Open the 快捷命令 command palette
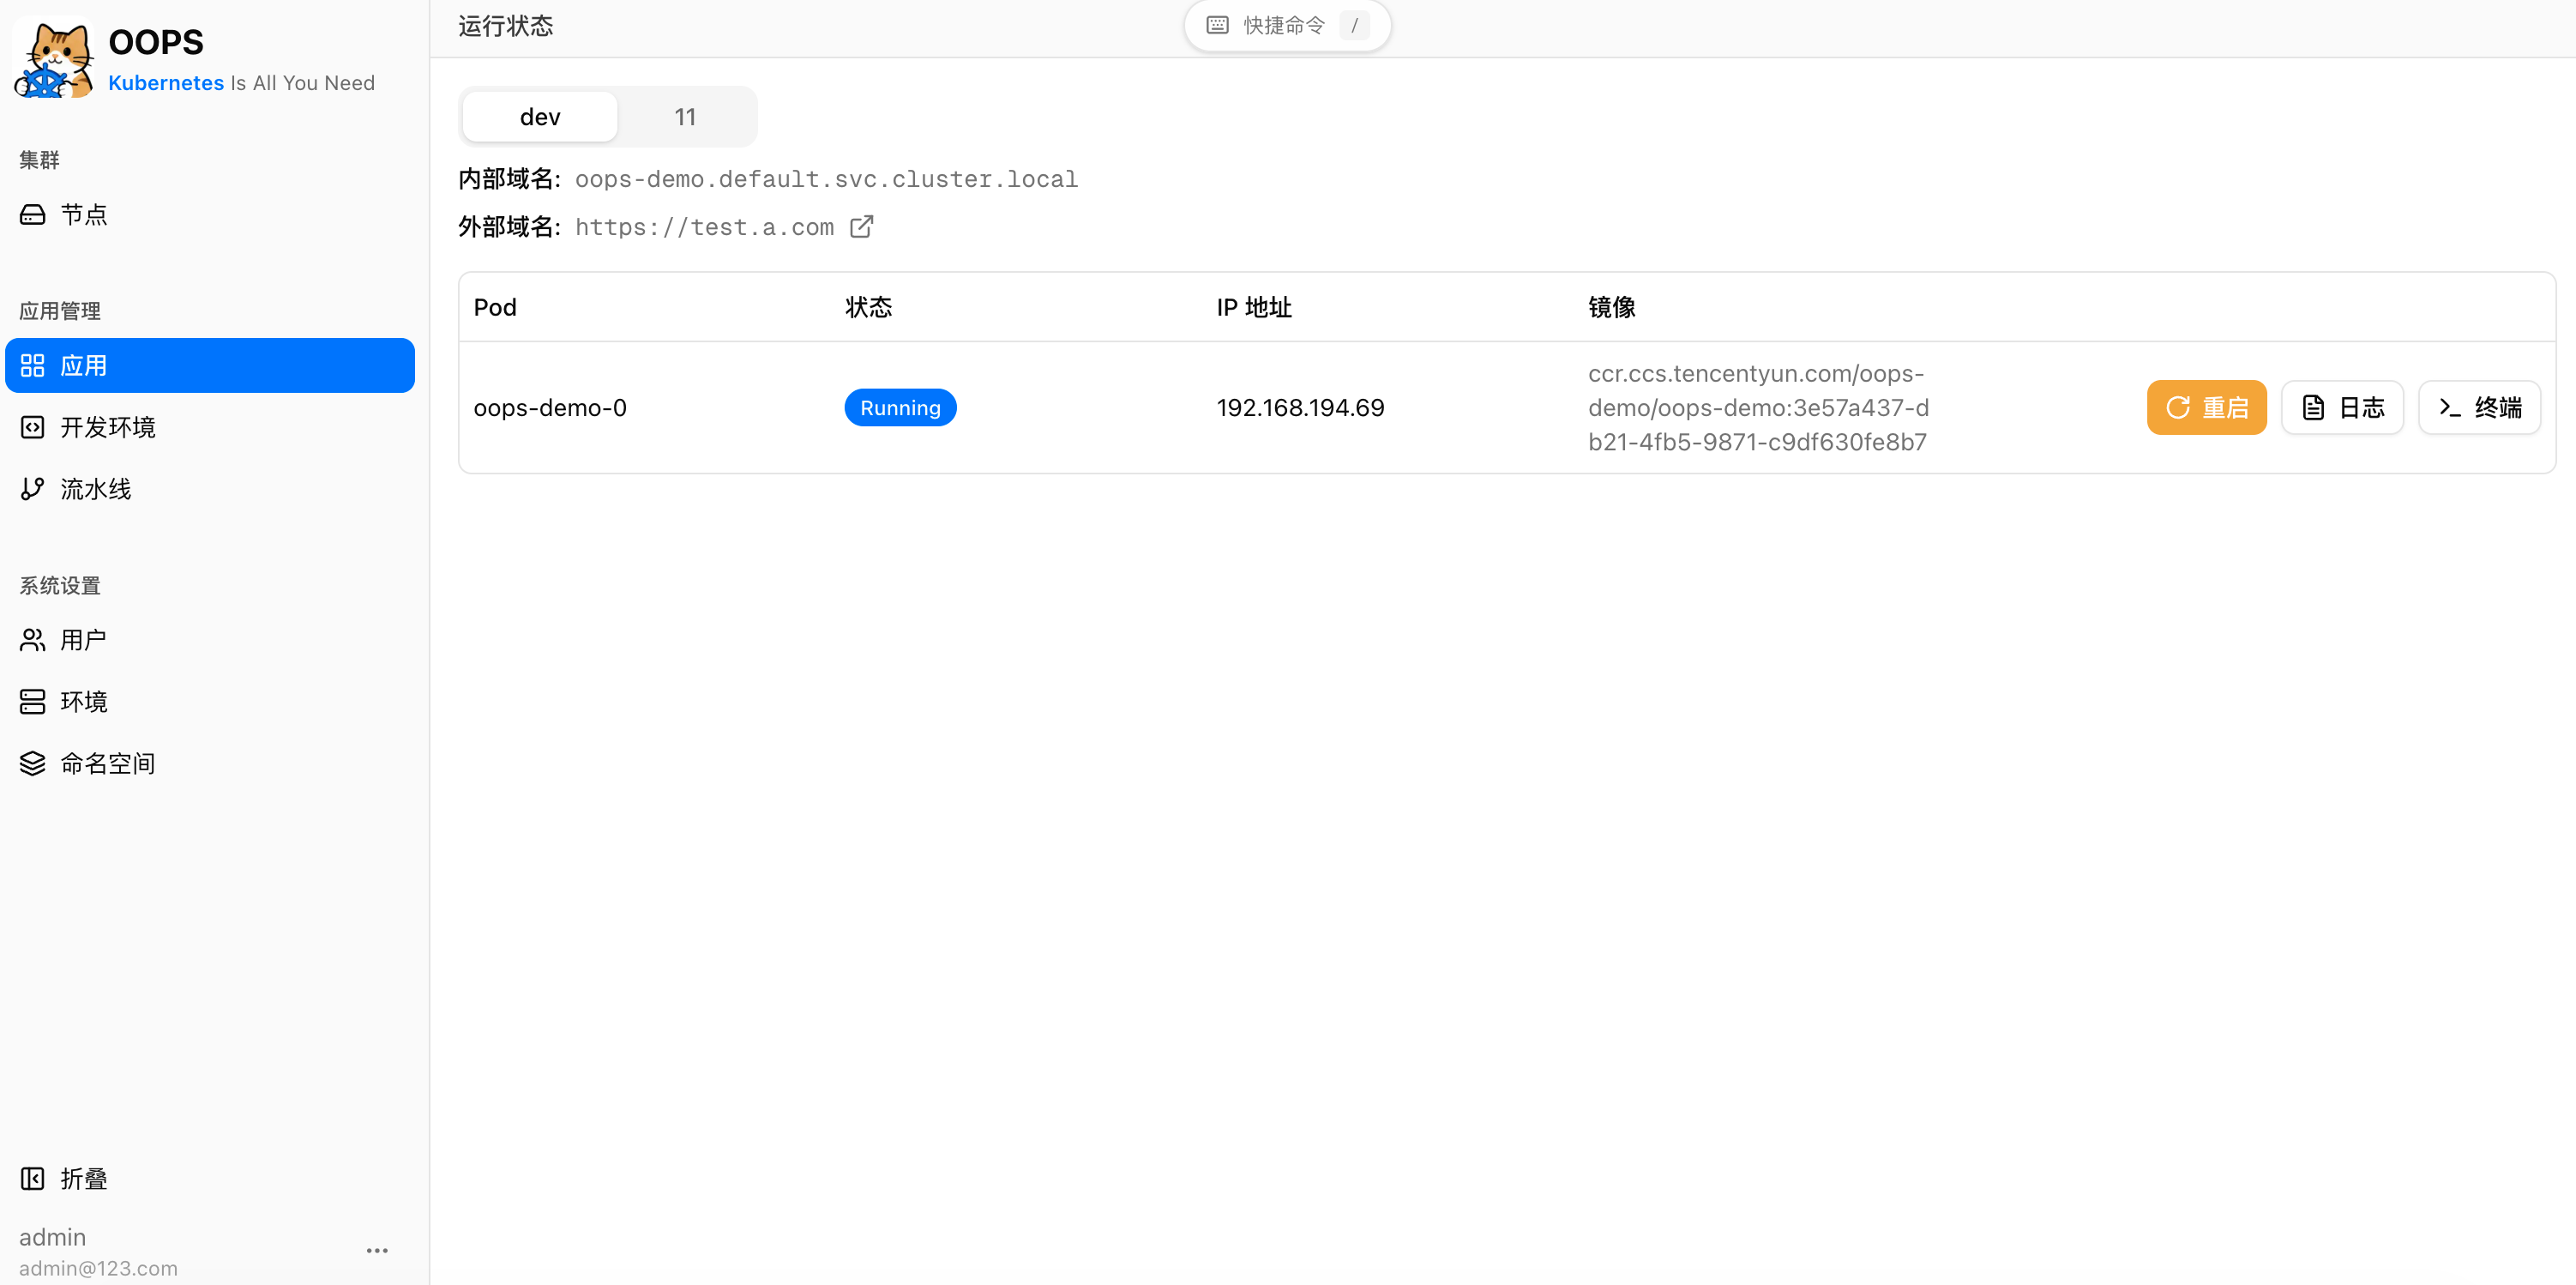The height and width of the screenshot is (1285, 2576). coord(1287,25)
